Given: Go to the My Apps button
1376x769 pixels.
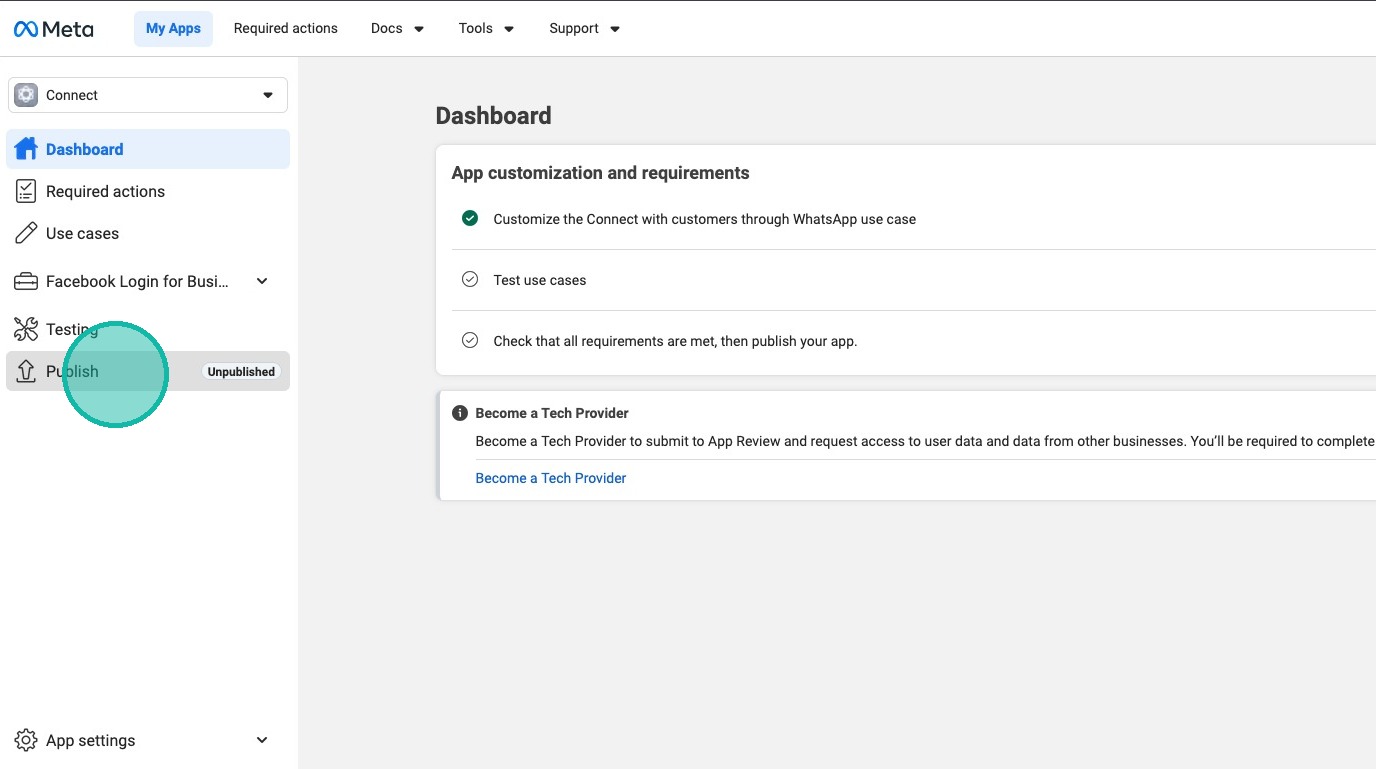Looking at the screenshot, I should click(173, 28).
